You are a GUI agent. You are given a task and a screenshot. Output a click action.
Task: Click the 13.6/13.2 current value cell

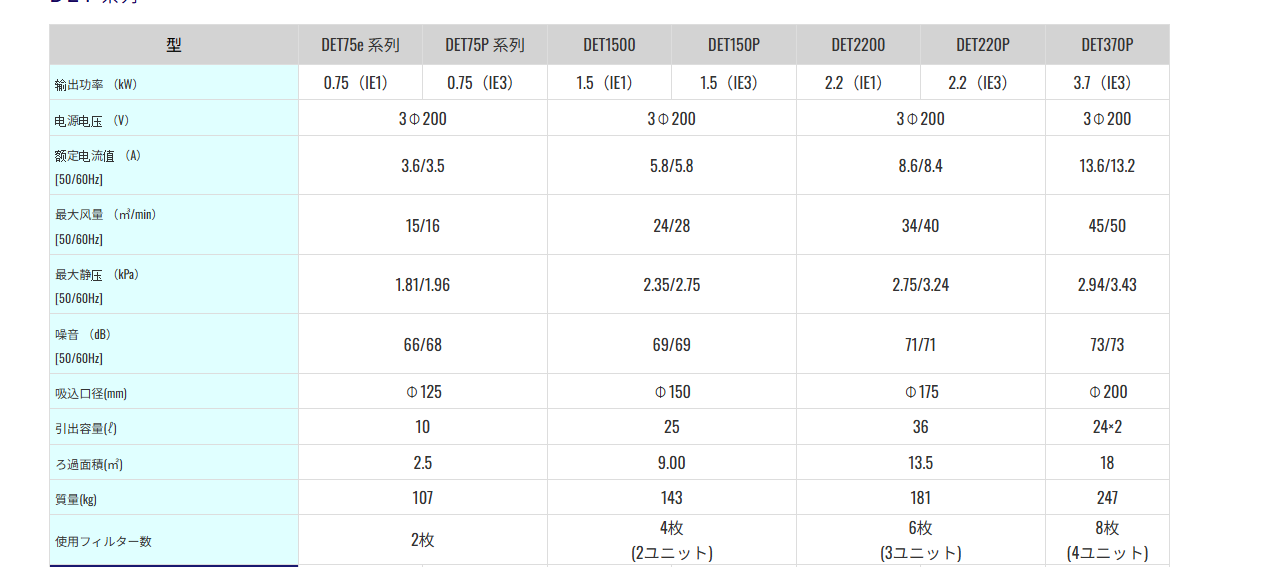coord(1107,166)
